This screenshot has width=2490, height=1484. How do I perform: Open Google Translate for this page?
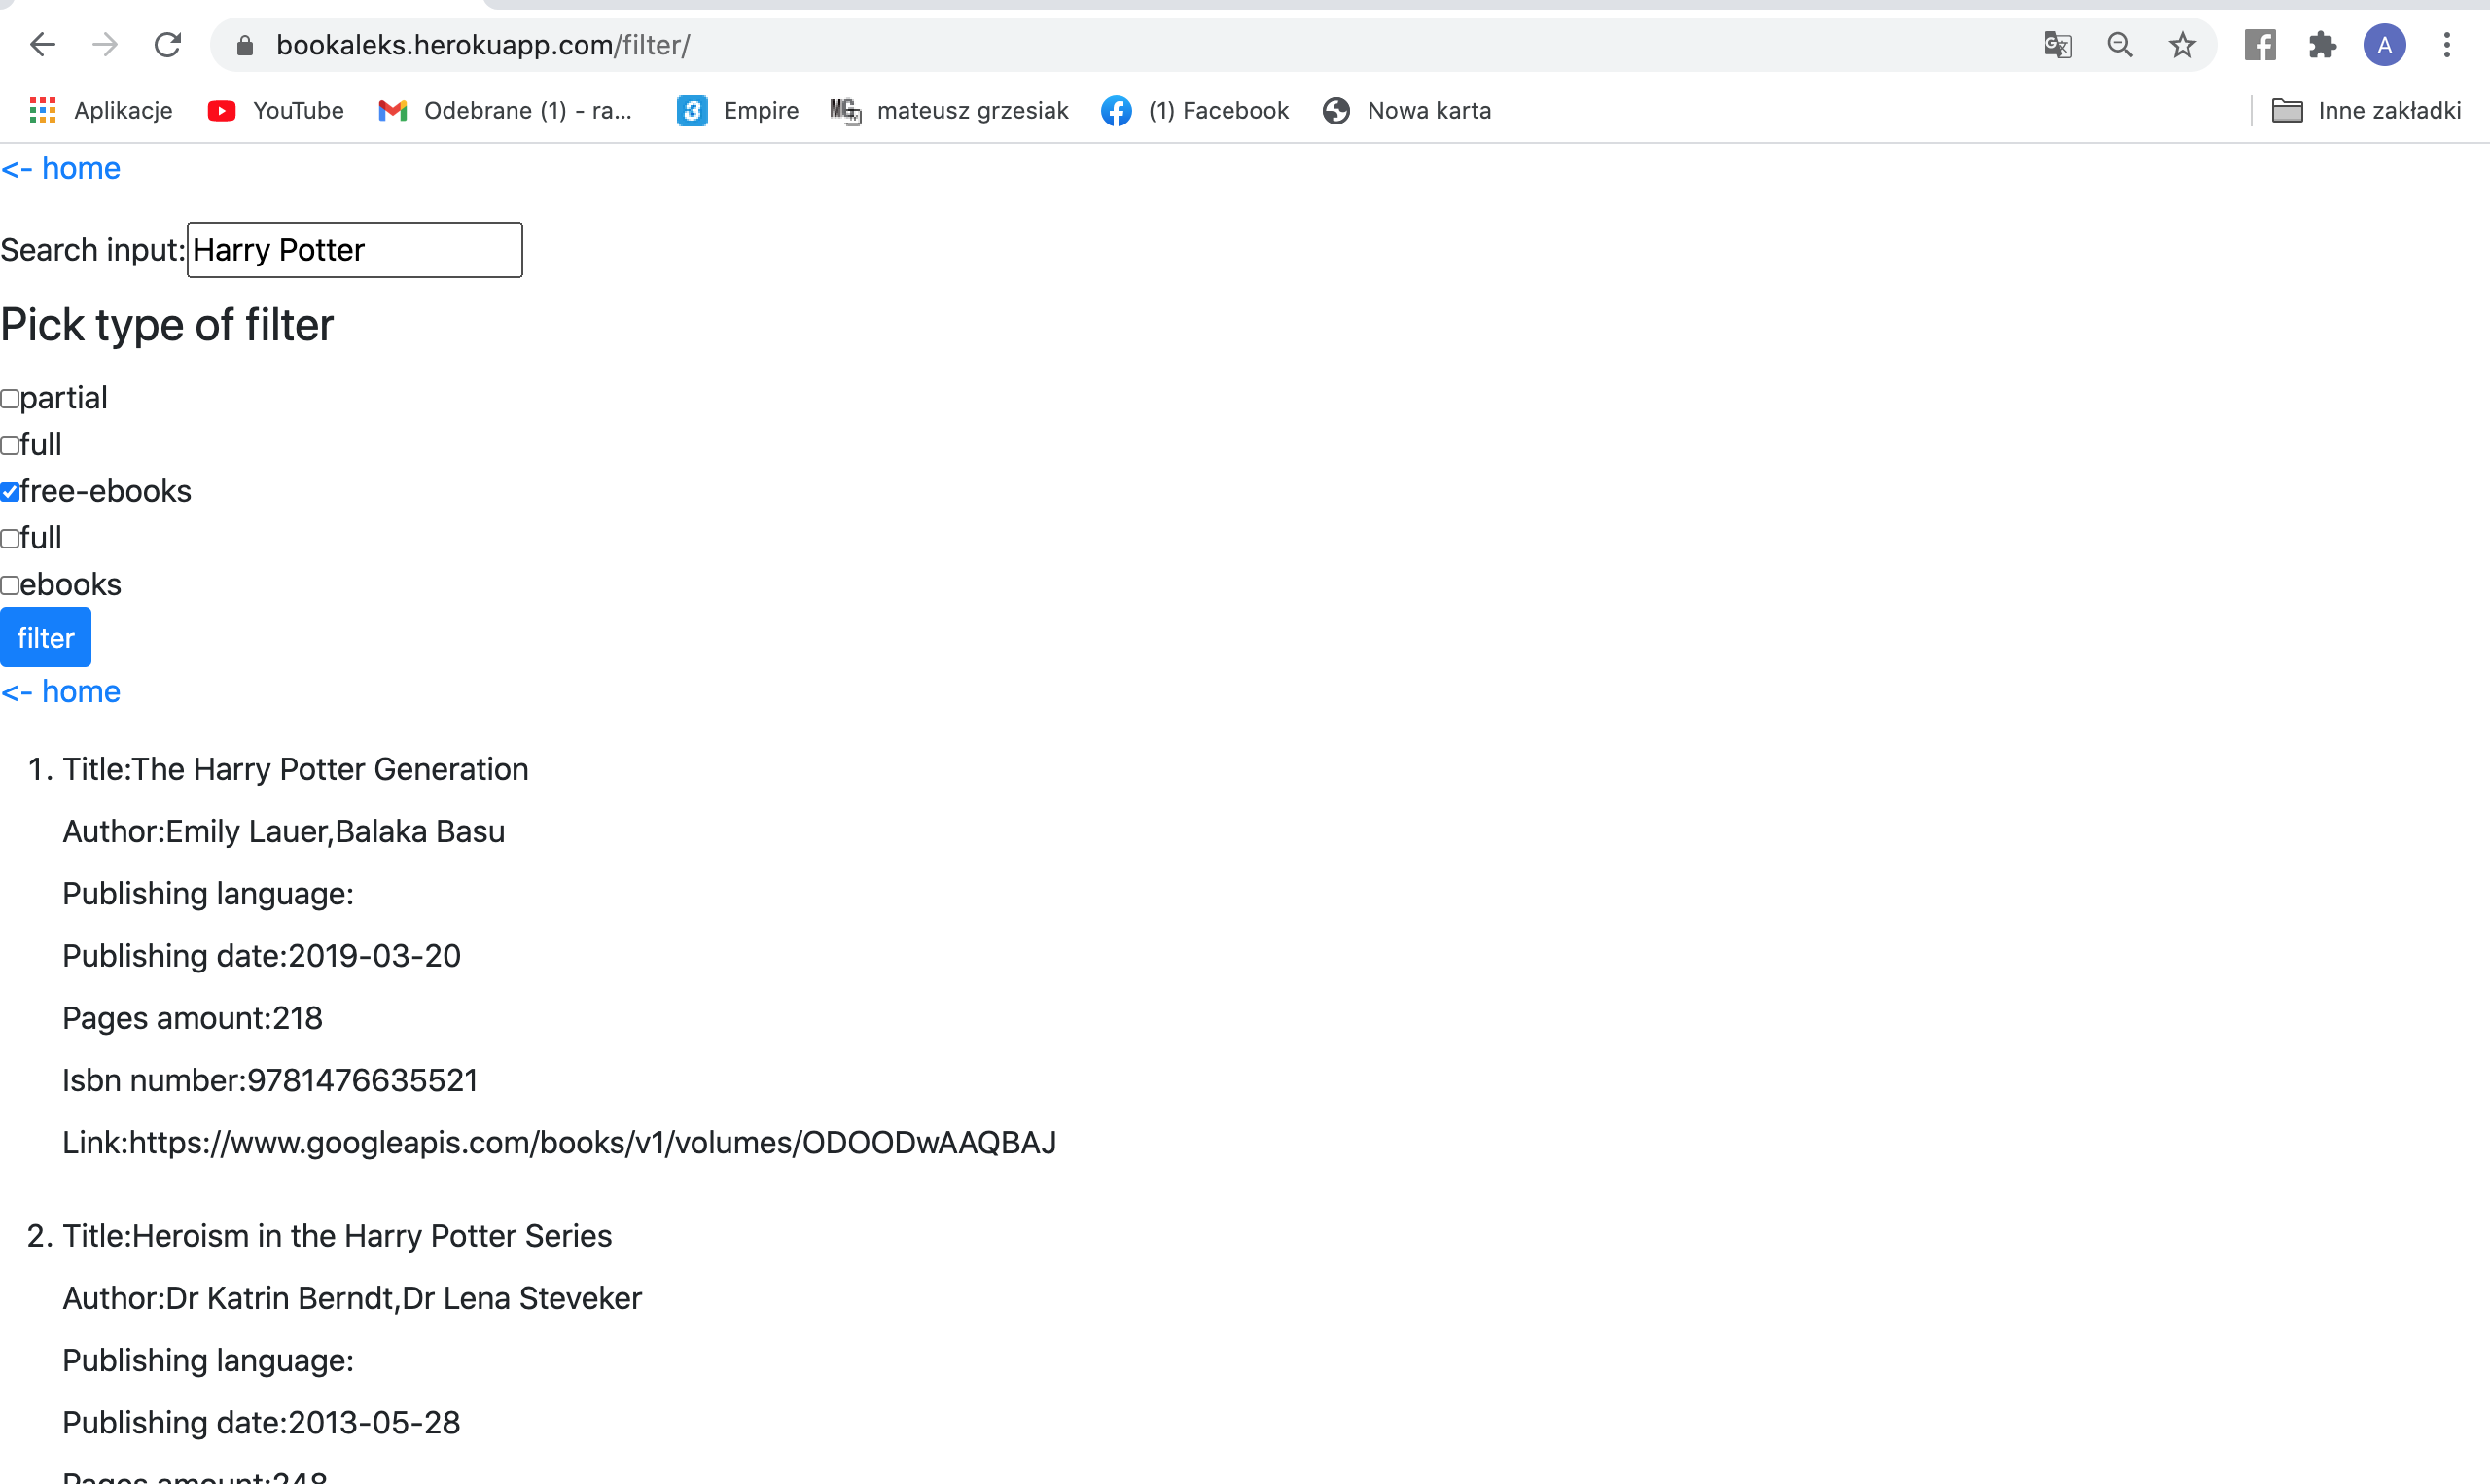pos(2057,45)
